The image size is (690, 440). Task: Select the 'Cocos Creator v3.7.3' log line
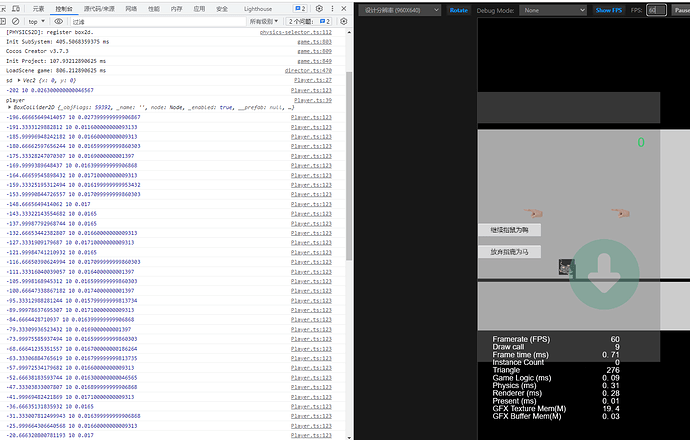coord(37,51)
